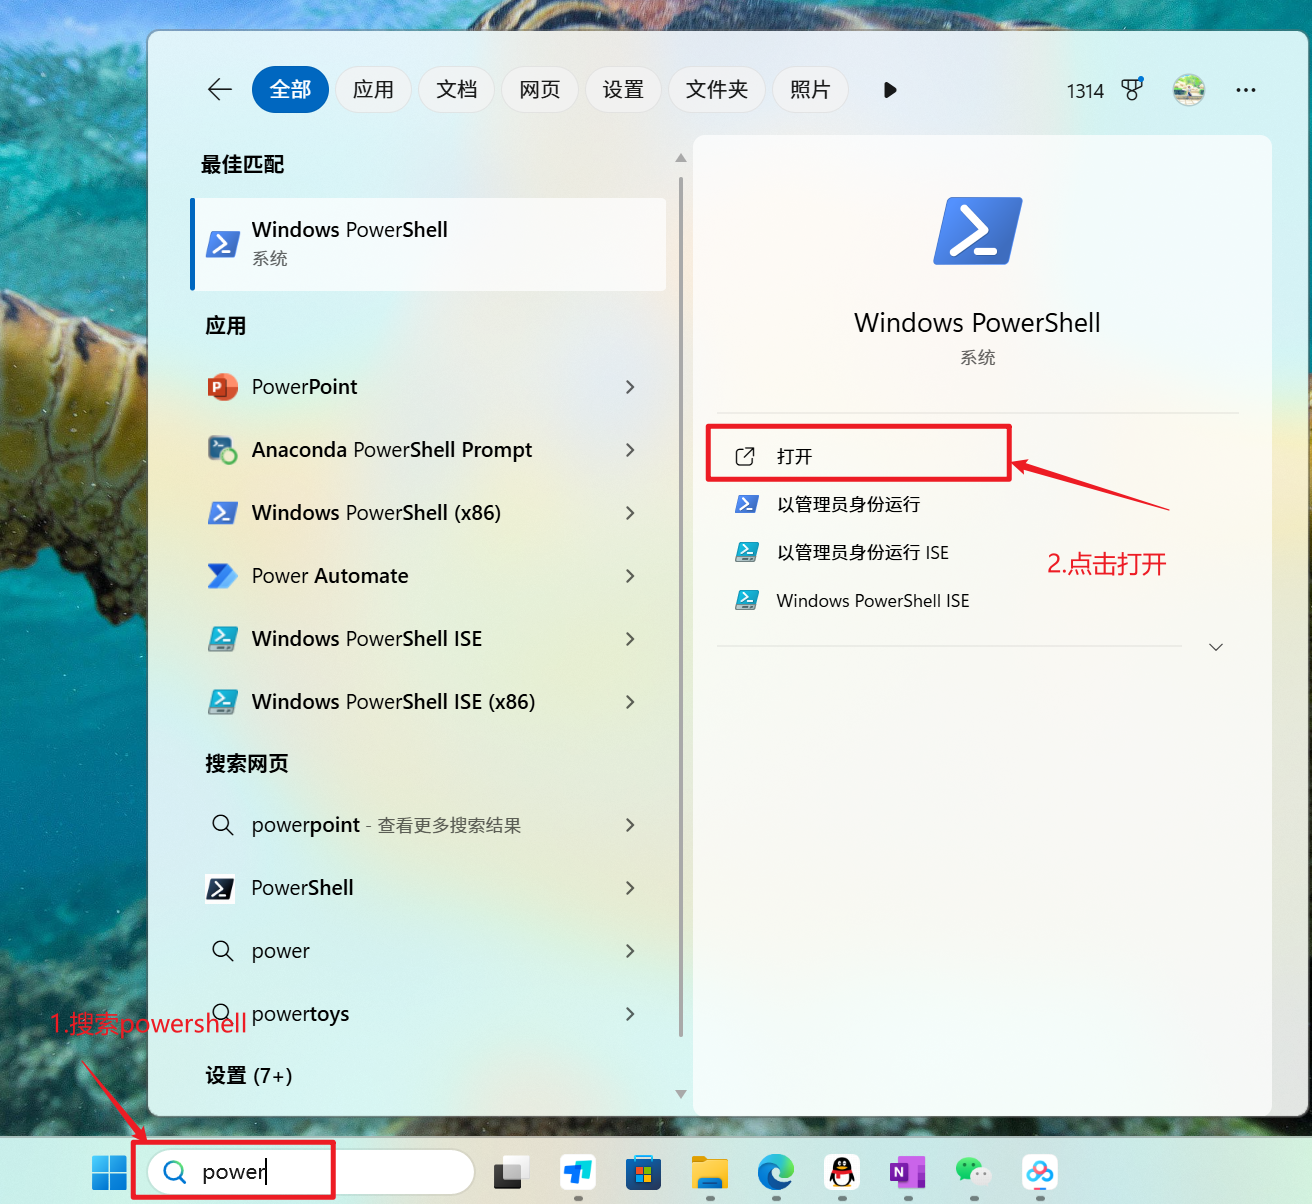Open Baidu Netdisk icon on the taskbar
The width and height of the screenshot is (1312, 1204).
(1040, 1172)
